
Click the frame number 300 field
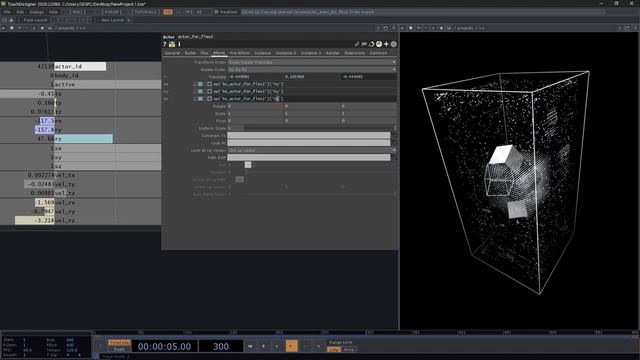coord(221,347)
